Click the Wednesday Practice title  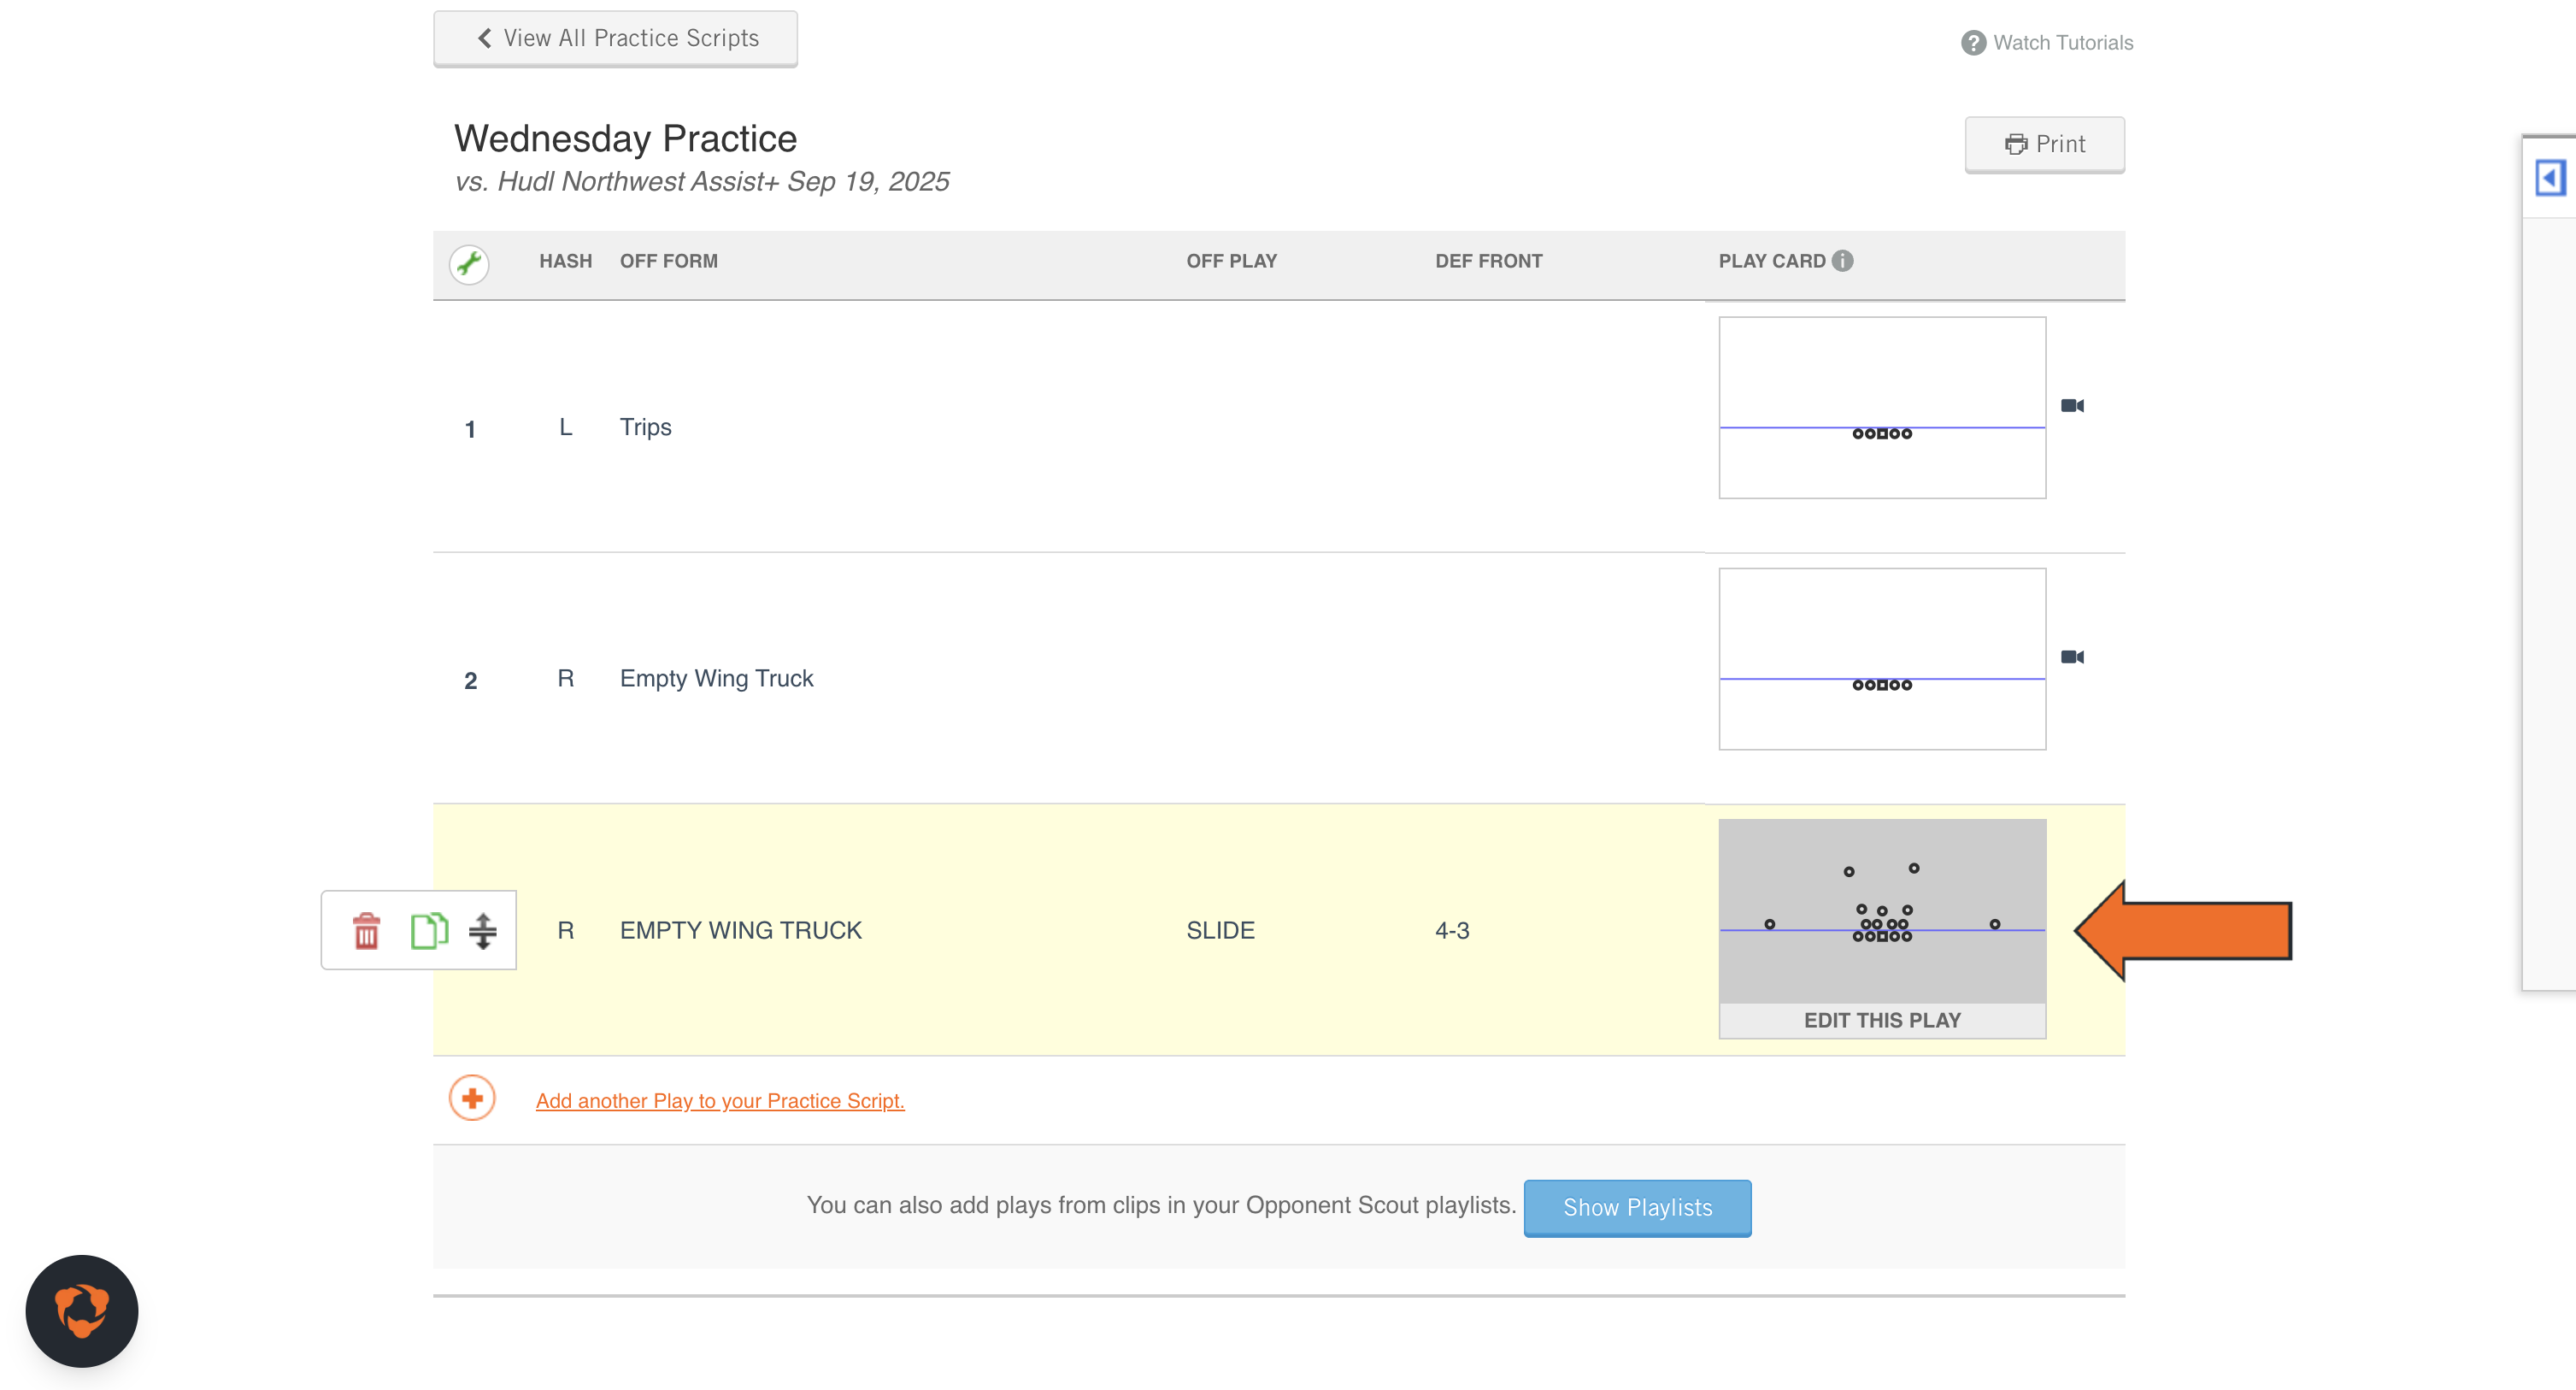coord(625,138)
